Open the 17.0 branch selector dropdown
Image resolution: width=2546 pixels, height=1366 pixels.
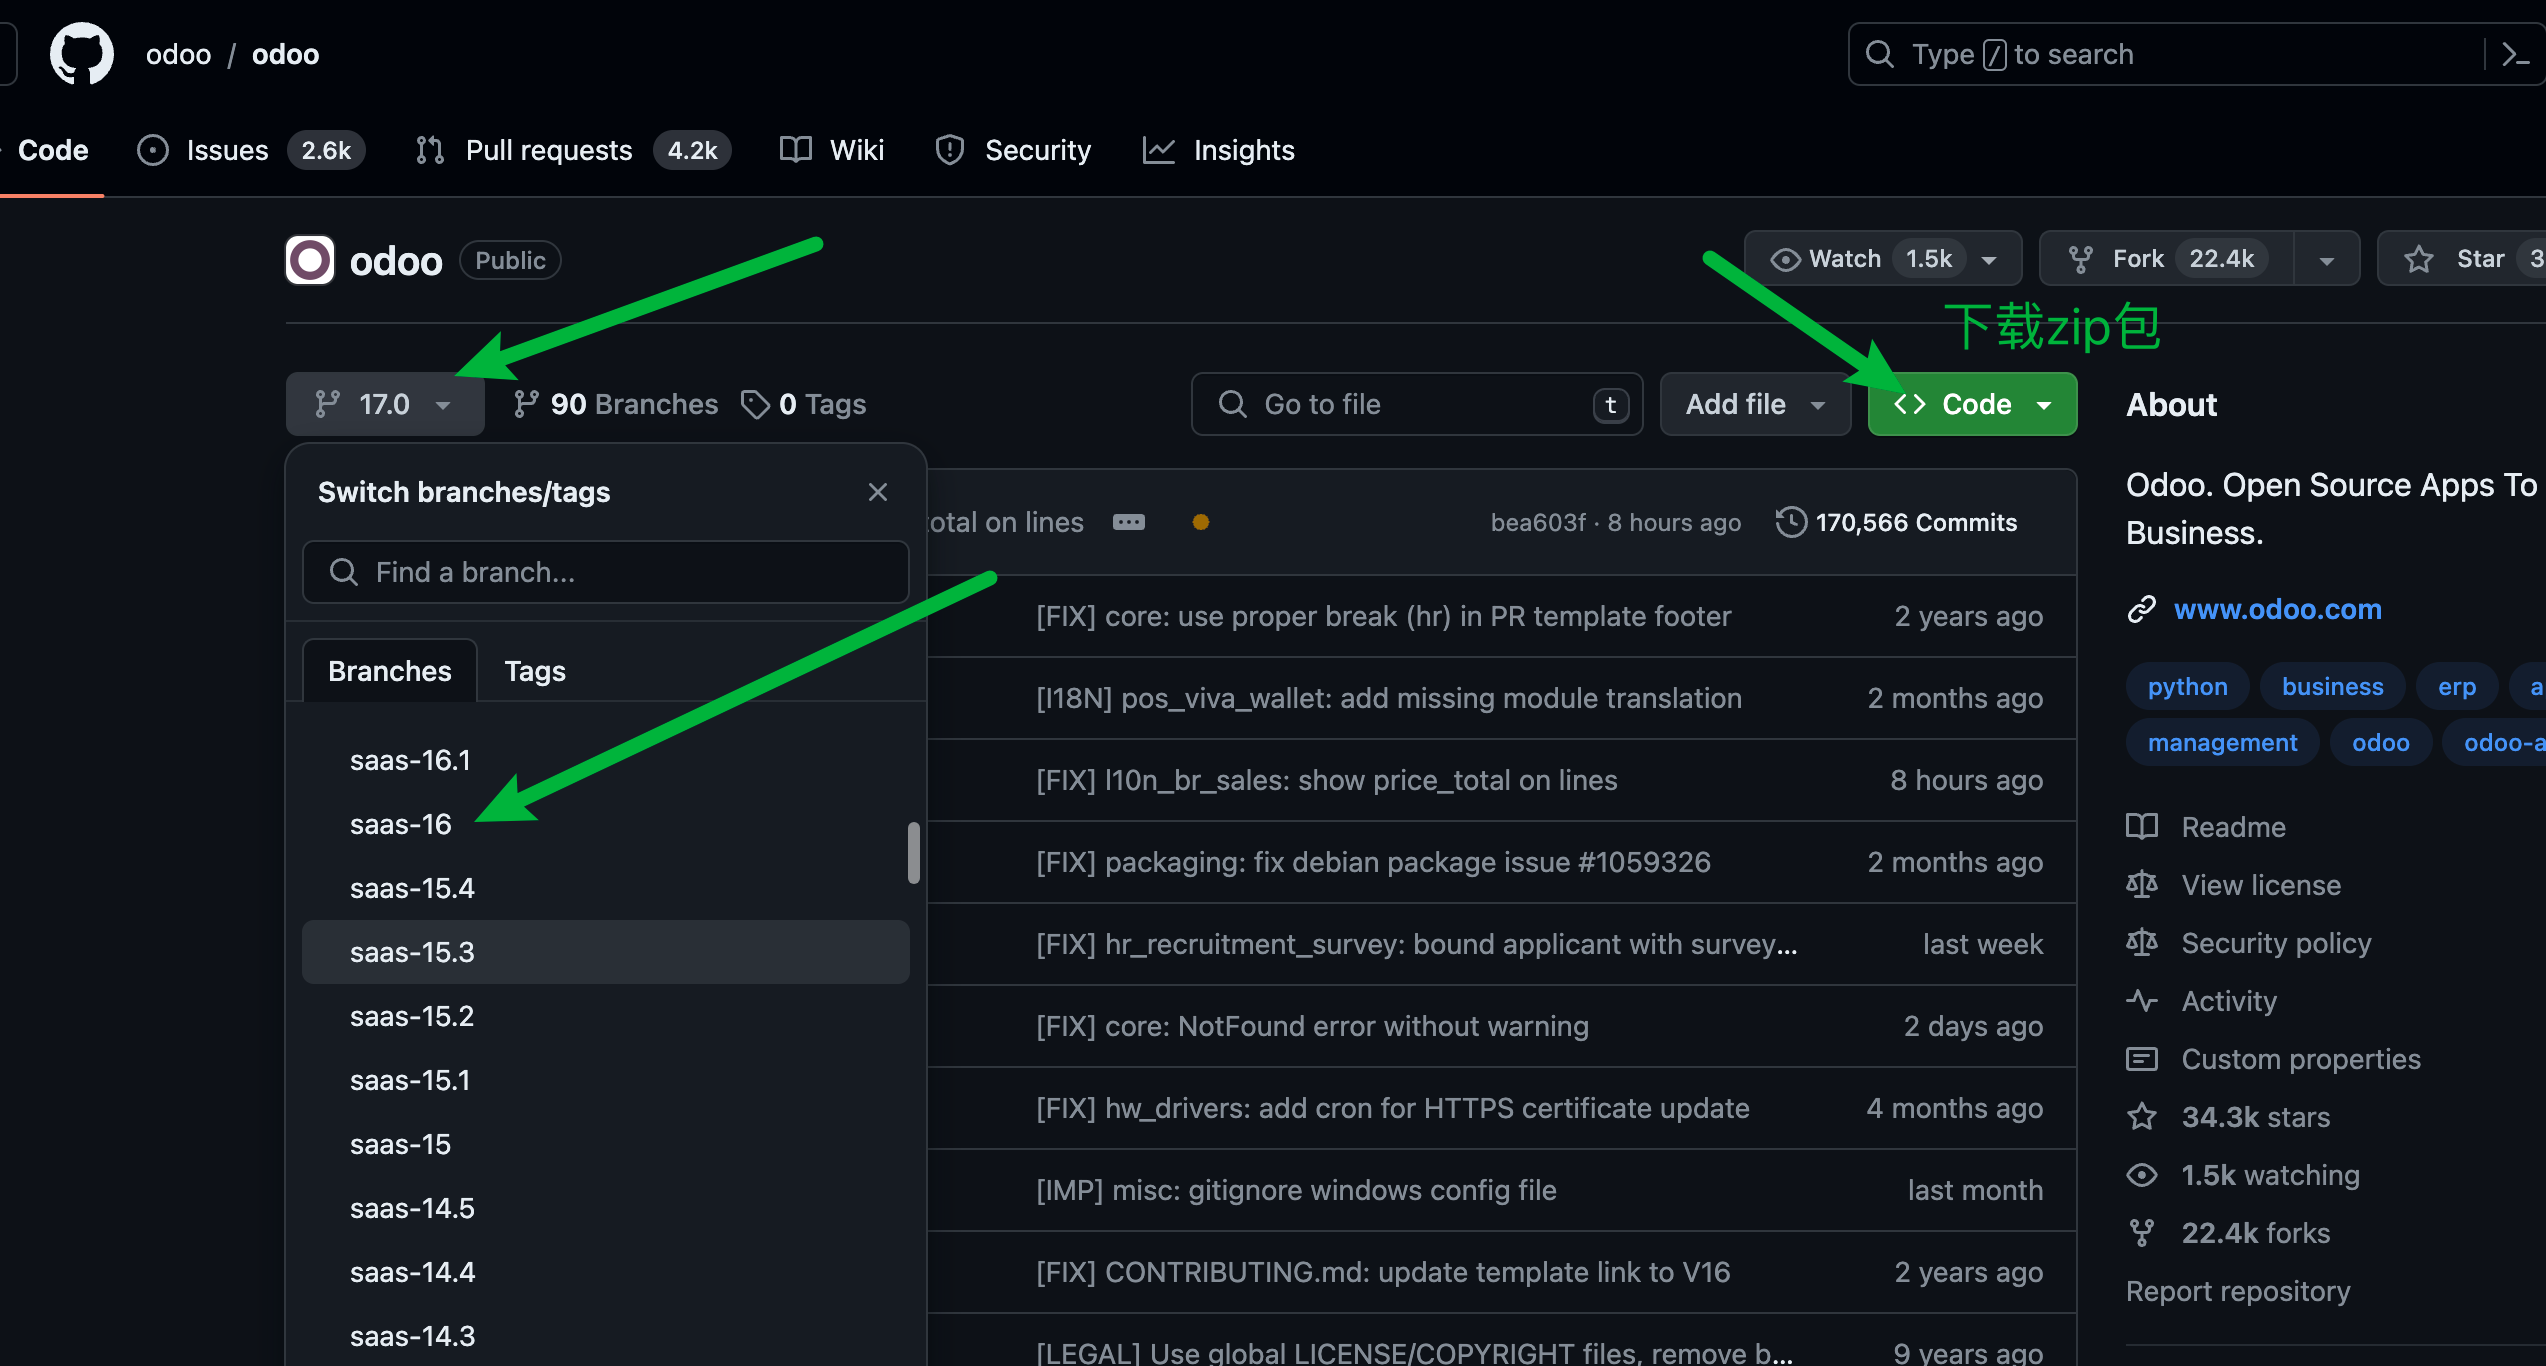(385, 404)
